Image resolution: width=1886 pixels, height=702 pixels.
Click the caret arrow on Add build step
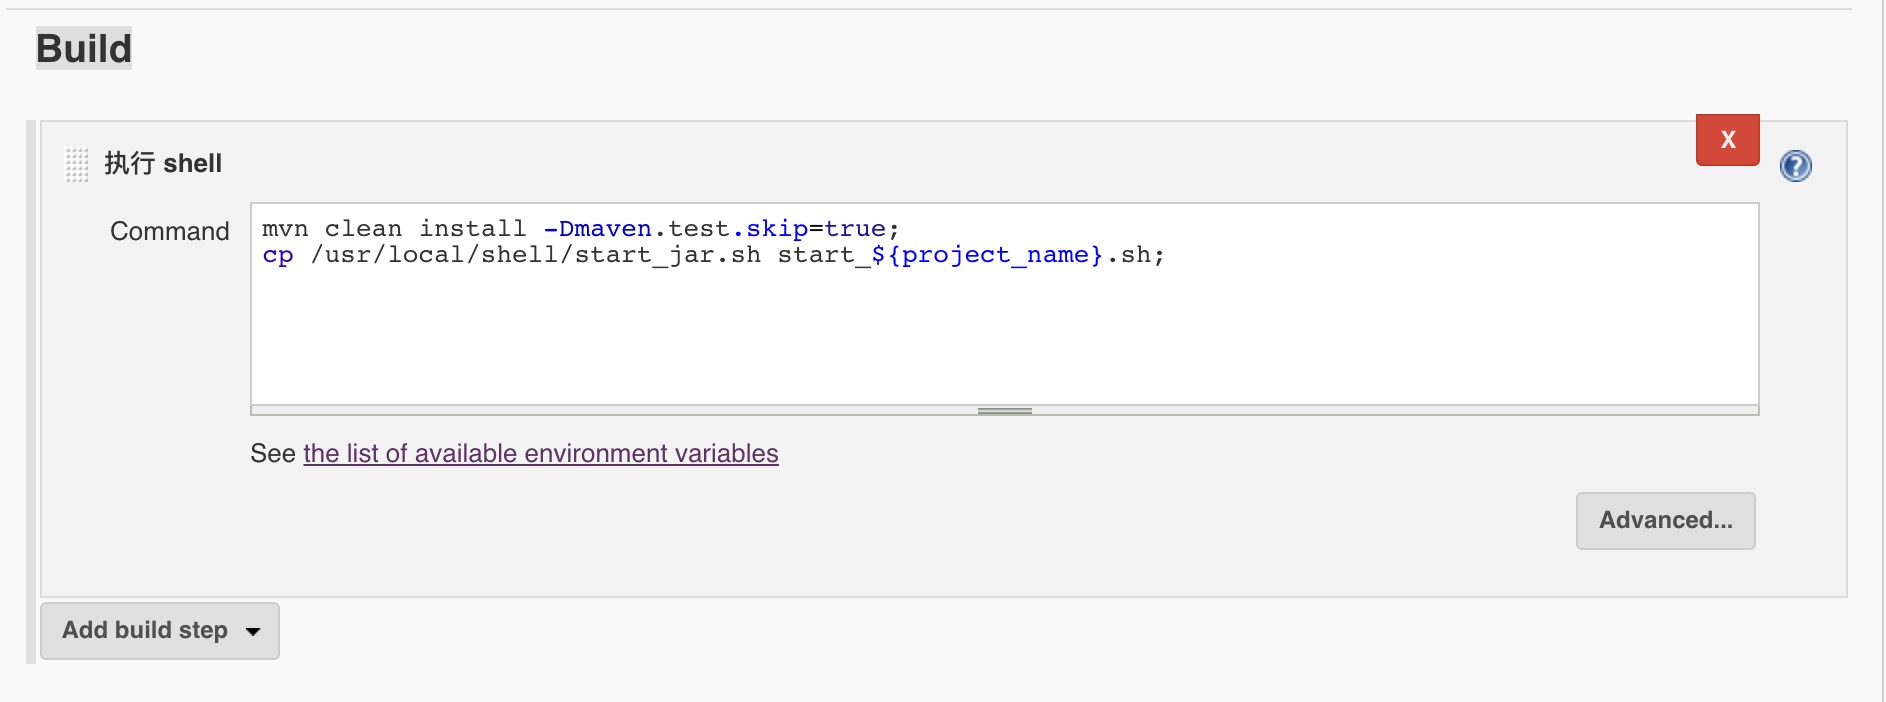tap(253, 632)
